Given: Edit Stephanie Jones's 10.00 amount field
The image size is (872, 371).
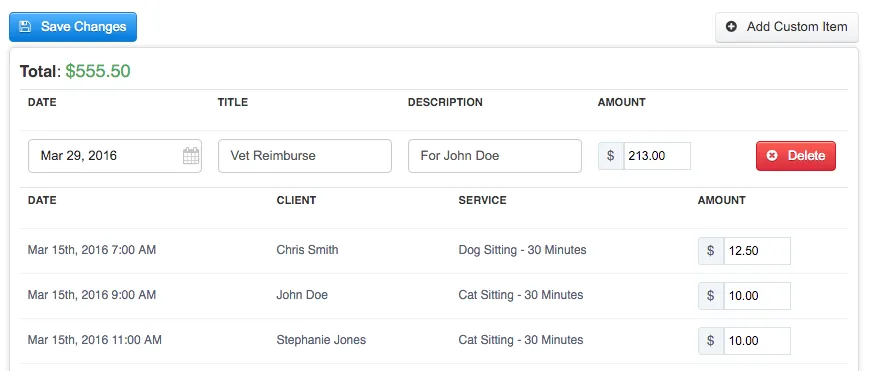Looking at the screenshot, I should 757,341.
